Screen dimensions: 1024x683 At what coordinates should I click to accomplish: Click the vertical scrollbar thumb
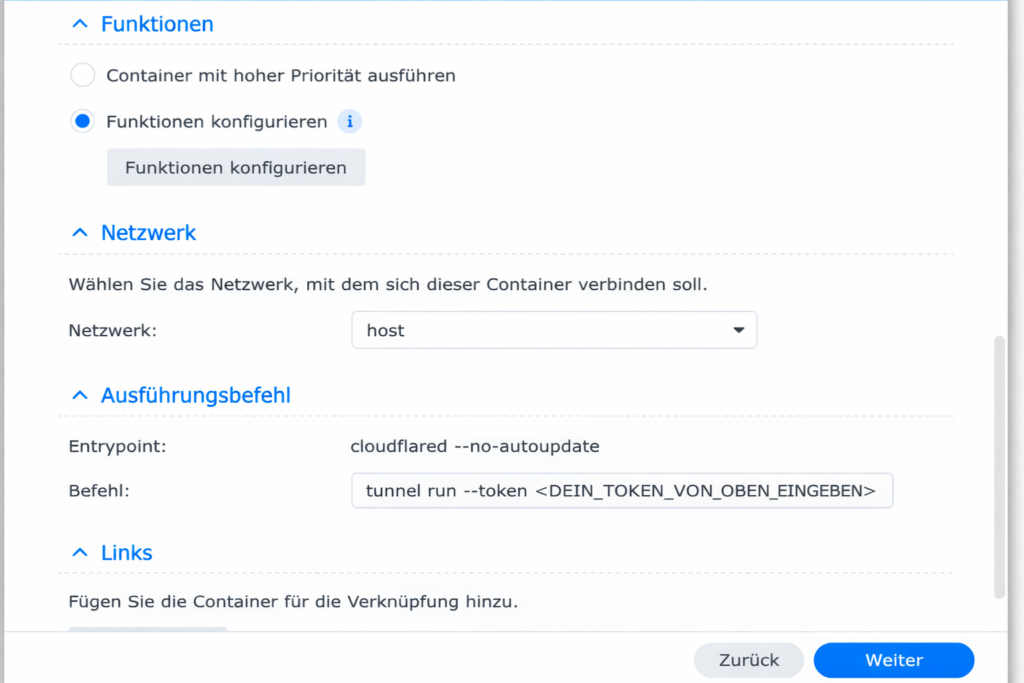[x=999, y=465]
